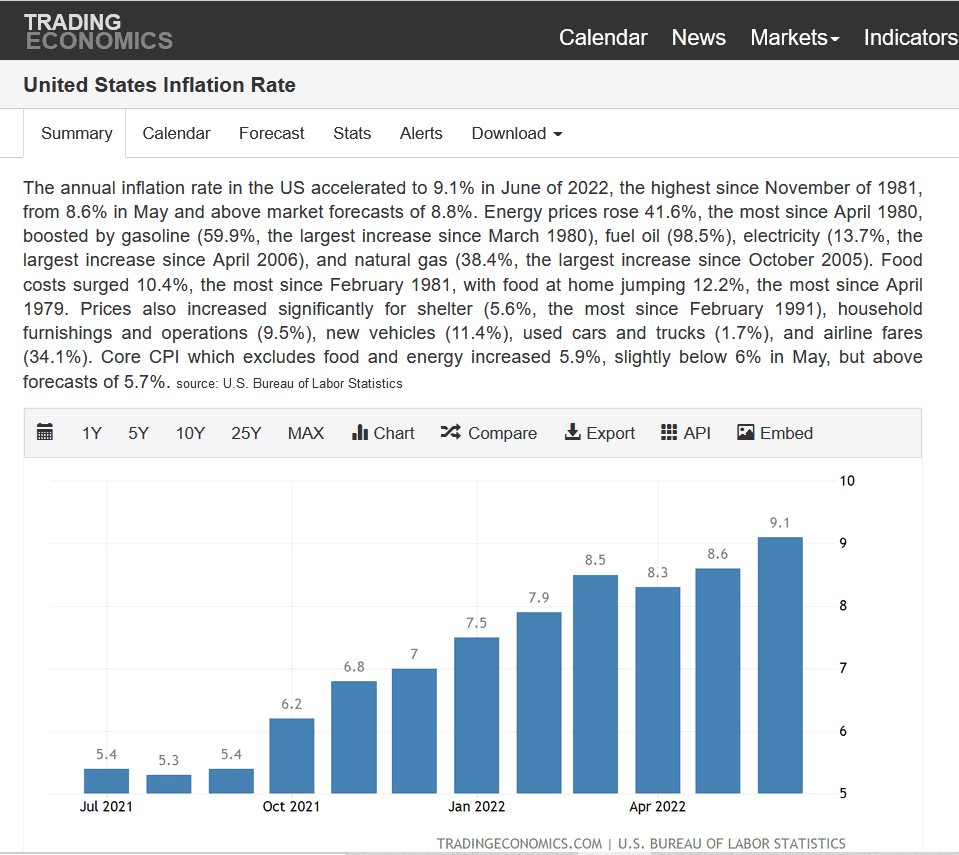Open the Forecast tab
Screen dimensions: 959x855
coord(272,133)
